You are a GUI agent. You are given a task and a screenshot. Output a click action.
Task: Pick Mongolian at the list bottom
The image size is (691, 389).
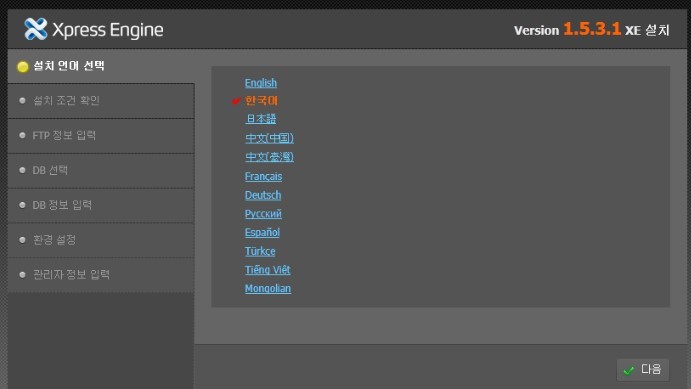[268, 289]
